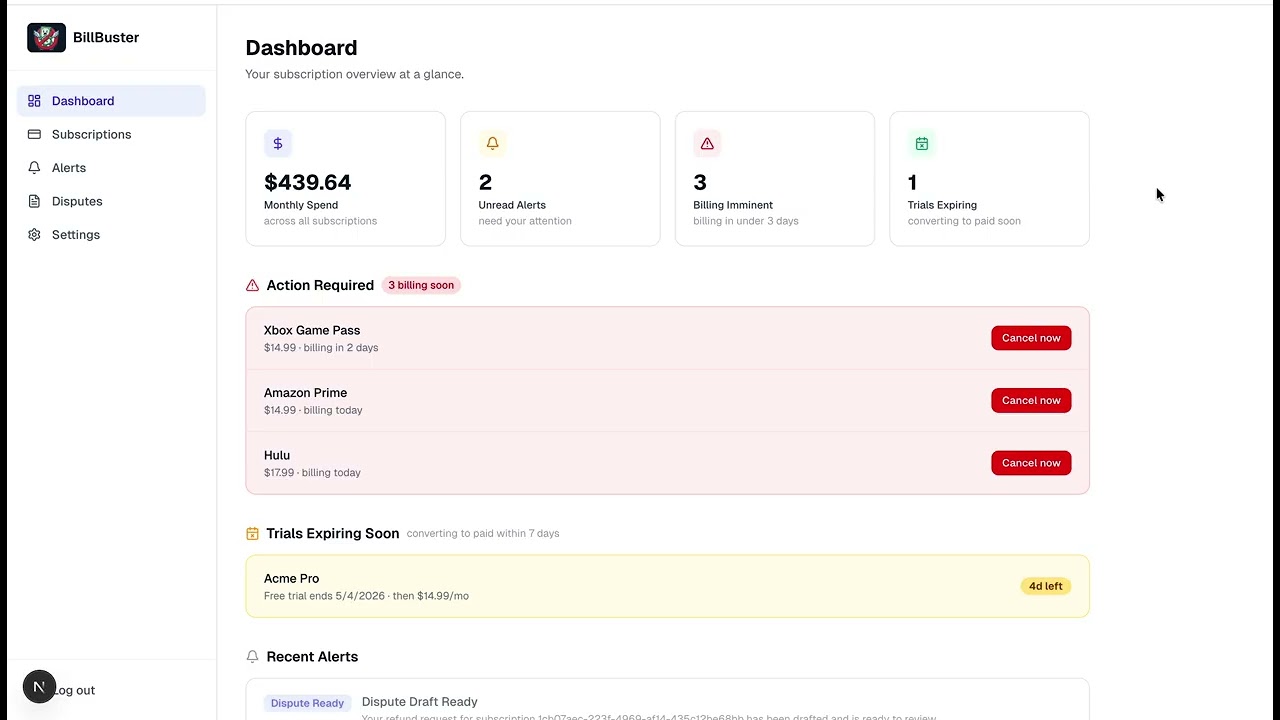Click 'Dispute Draft Ready' alert title
Viewport: 1280px width, 720px height.
point(420,702)
